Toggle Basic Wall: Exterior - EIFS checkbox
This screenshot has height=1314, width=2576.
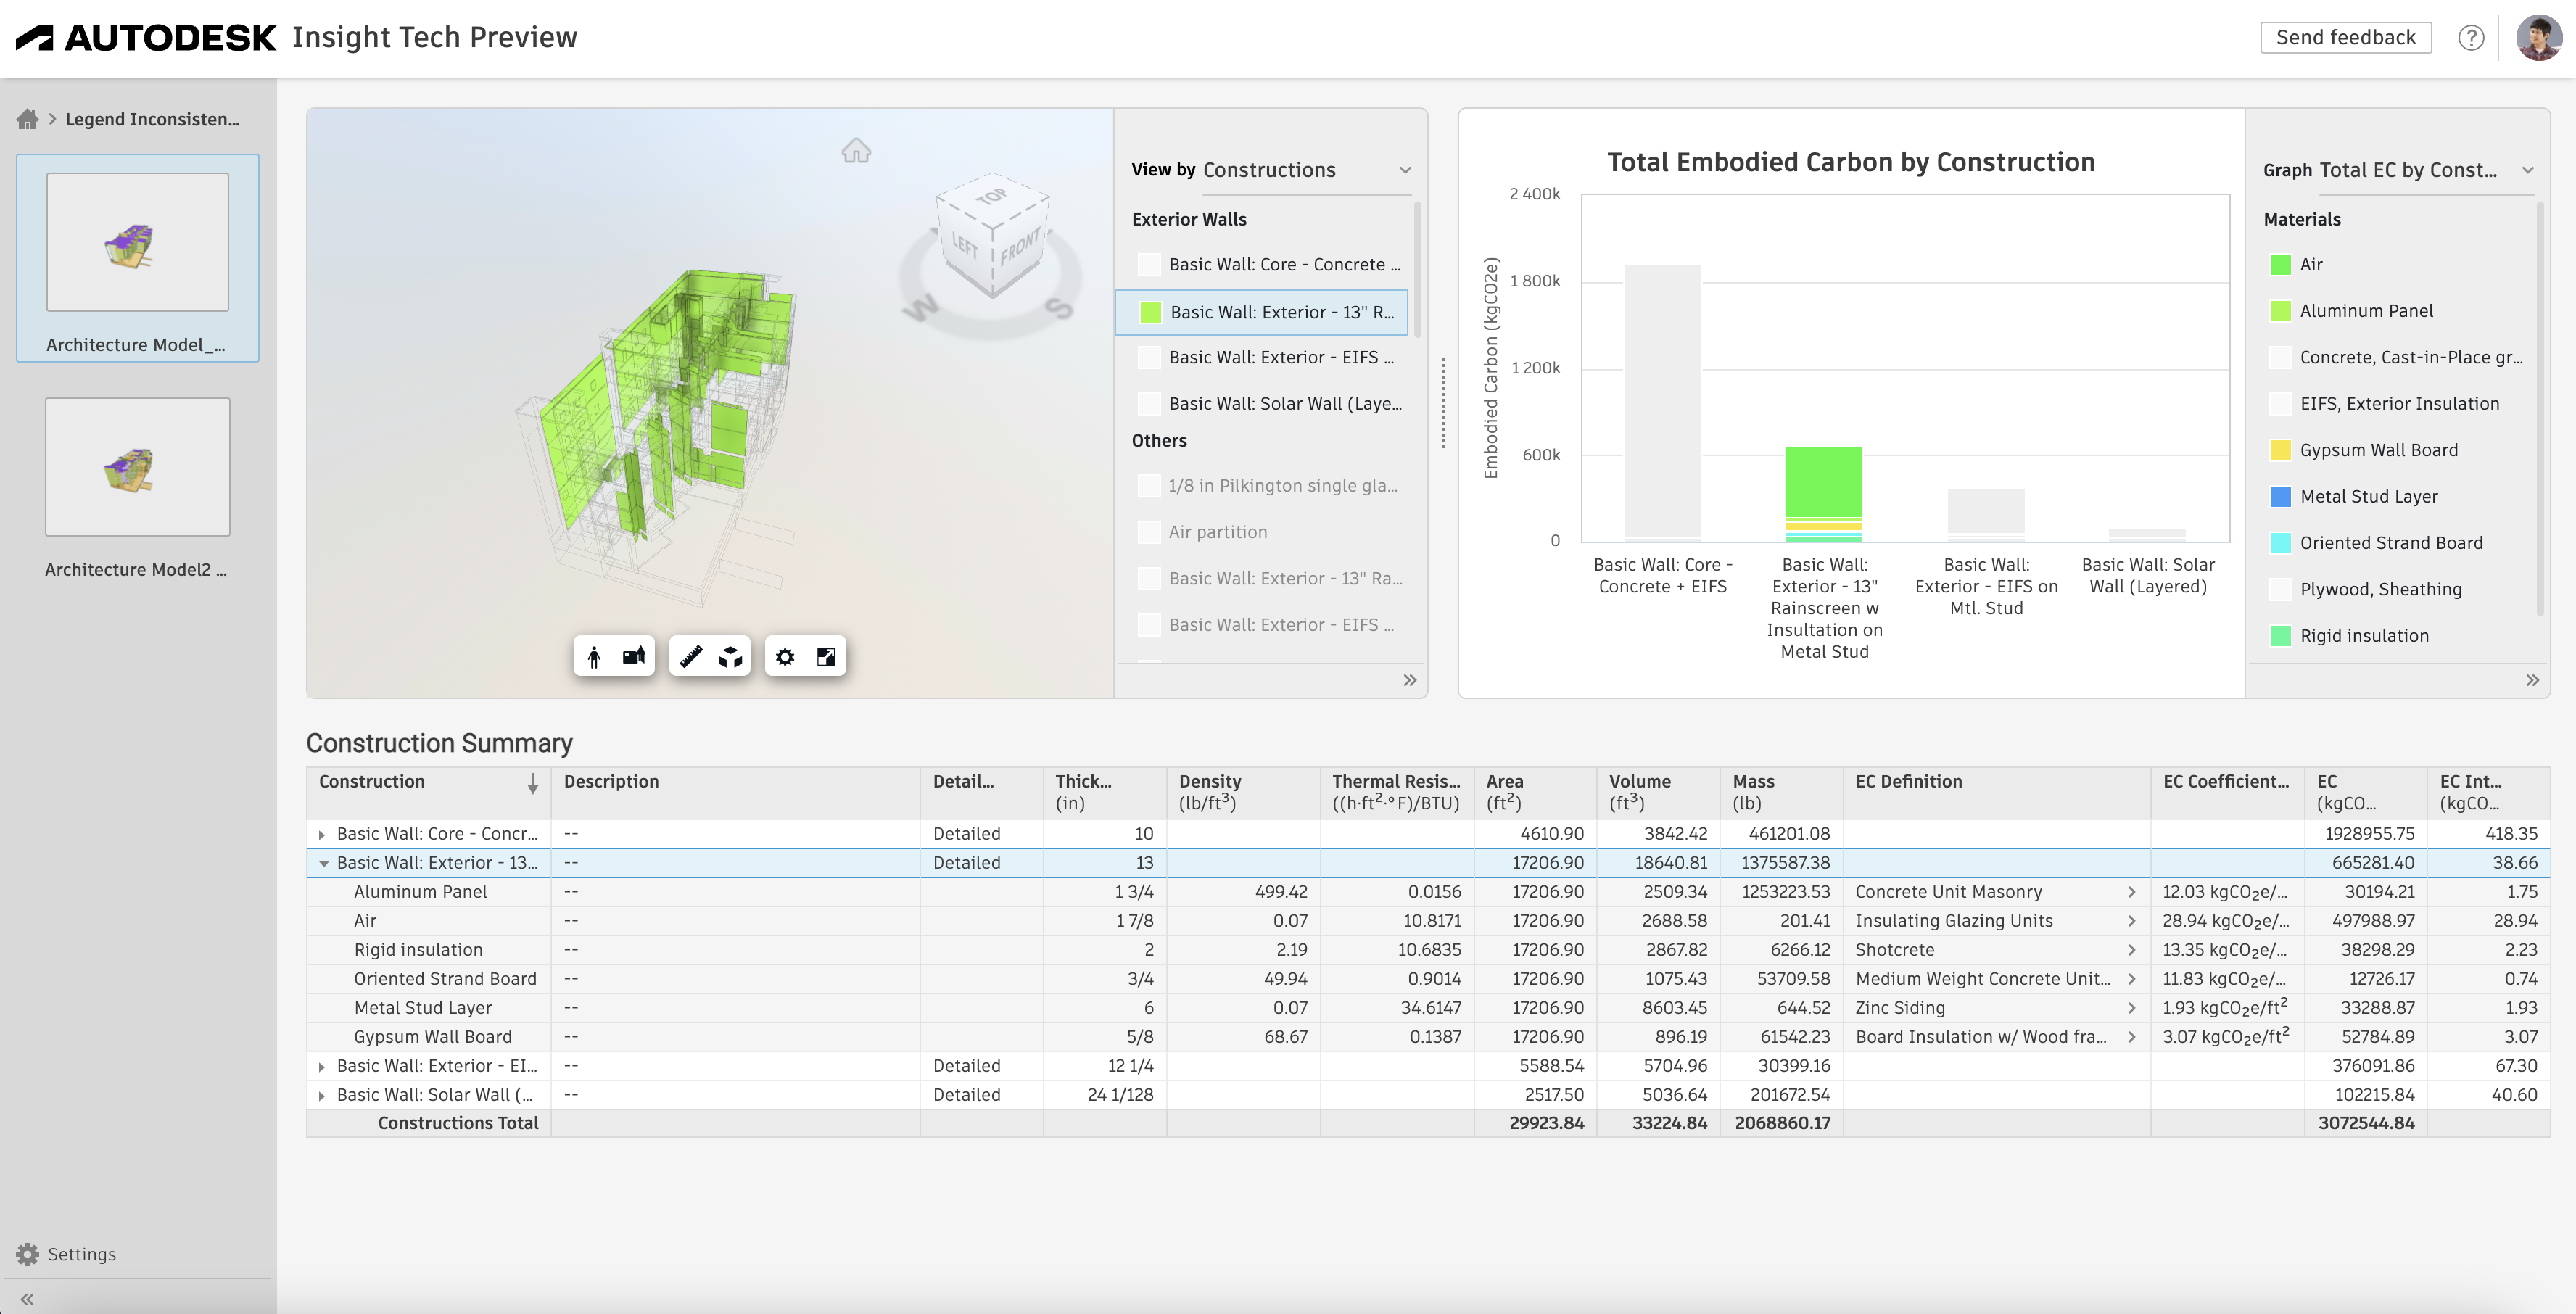(x=1150, y=357)
